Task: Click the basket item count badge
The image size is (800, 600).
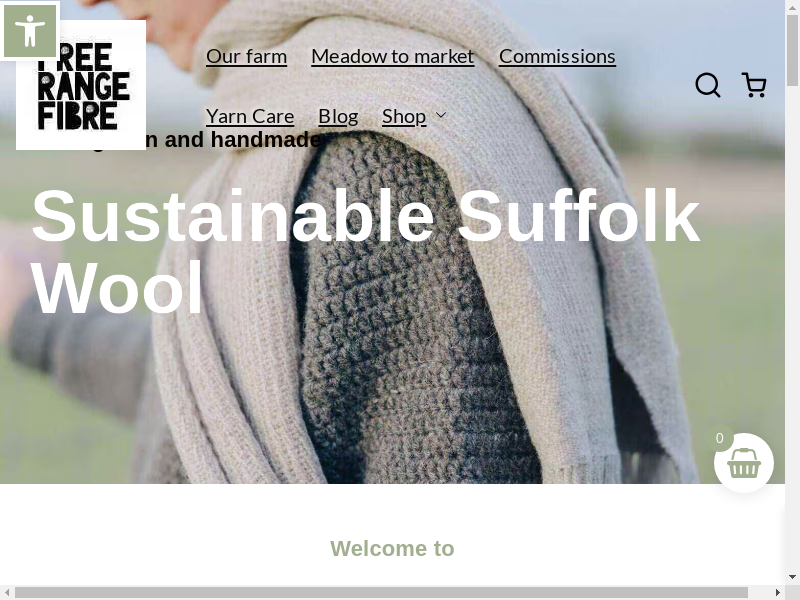Action: pyautogui.click(x=719, y=438)
